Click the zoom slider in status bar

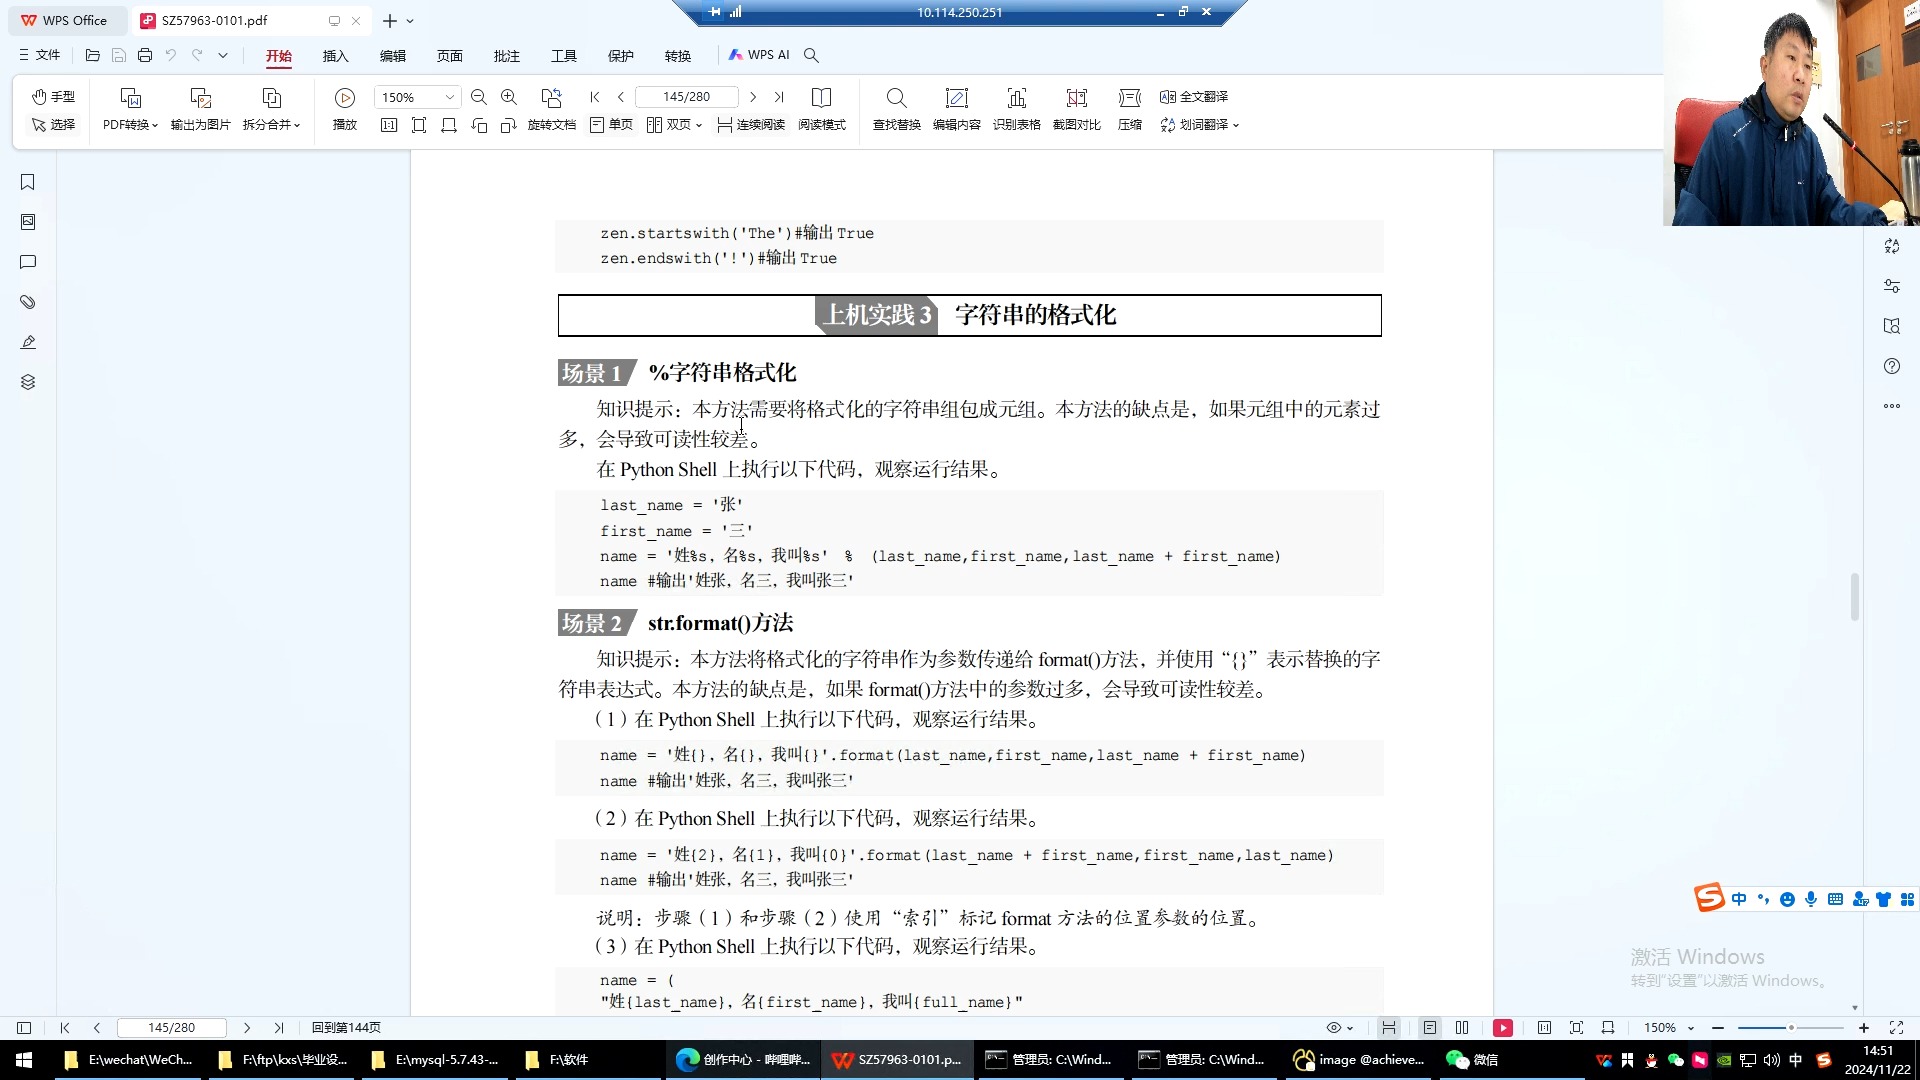pos(1790,1028)
